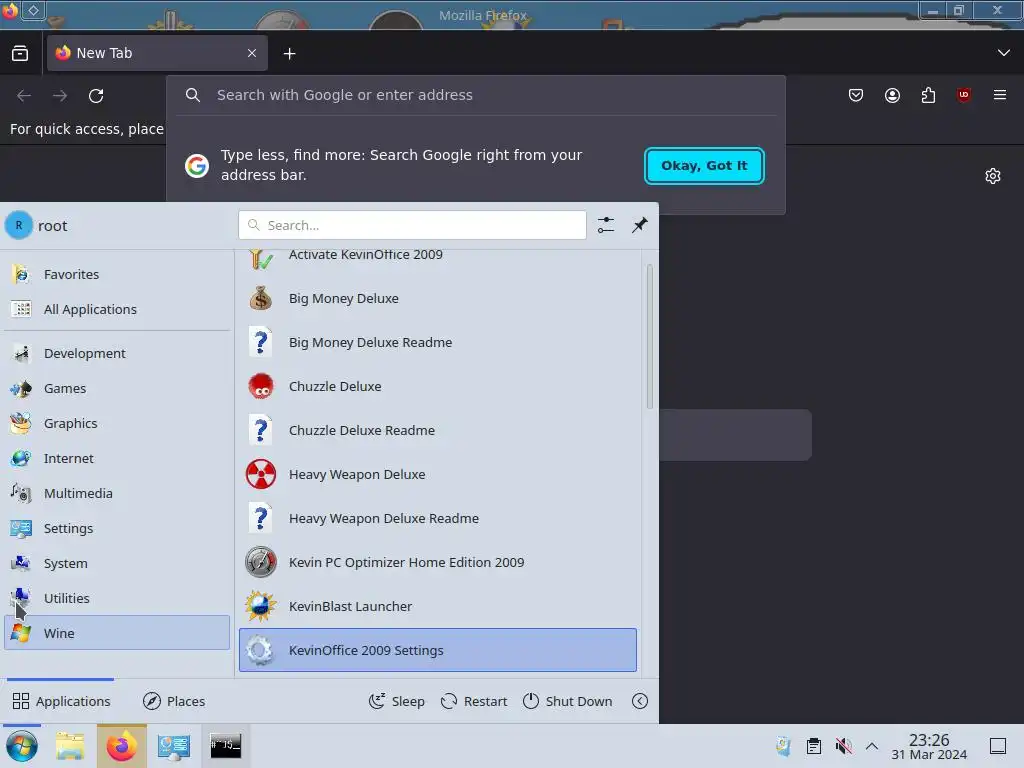
Task: Select Favorites category
Action: pyautogui.click(x=117, y=274)
